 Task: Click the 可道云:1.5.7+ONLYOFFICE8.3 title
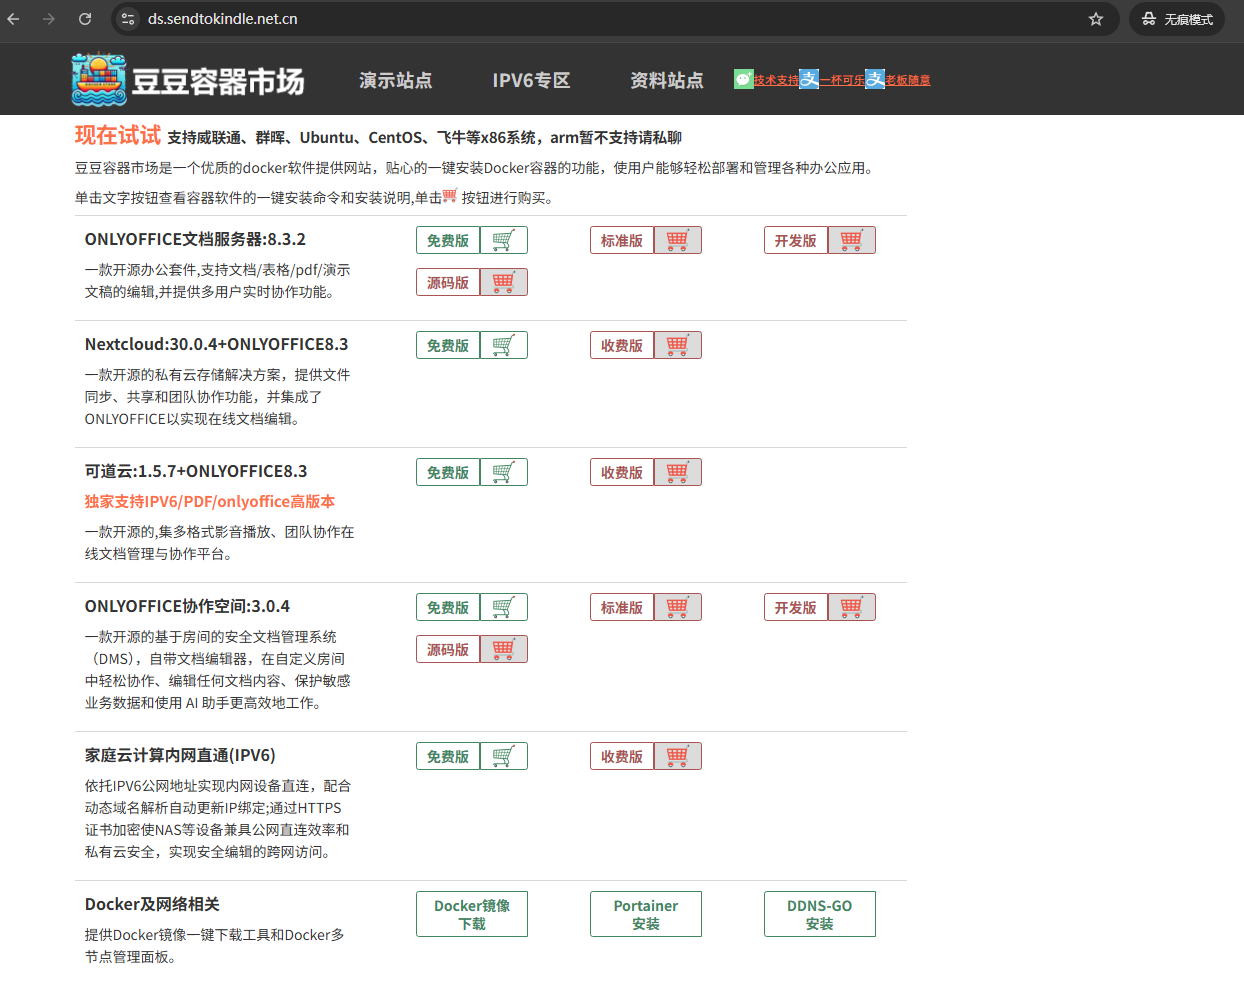pyautogui.click(x=196, y=471)
